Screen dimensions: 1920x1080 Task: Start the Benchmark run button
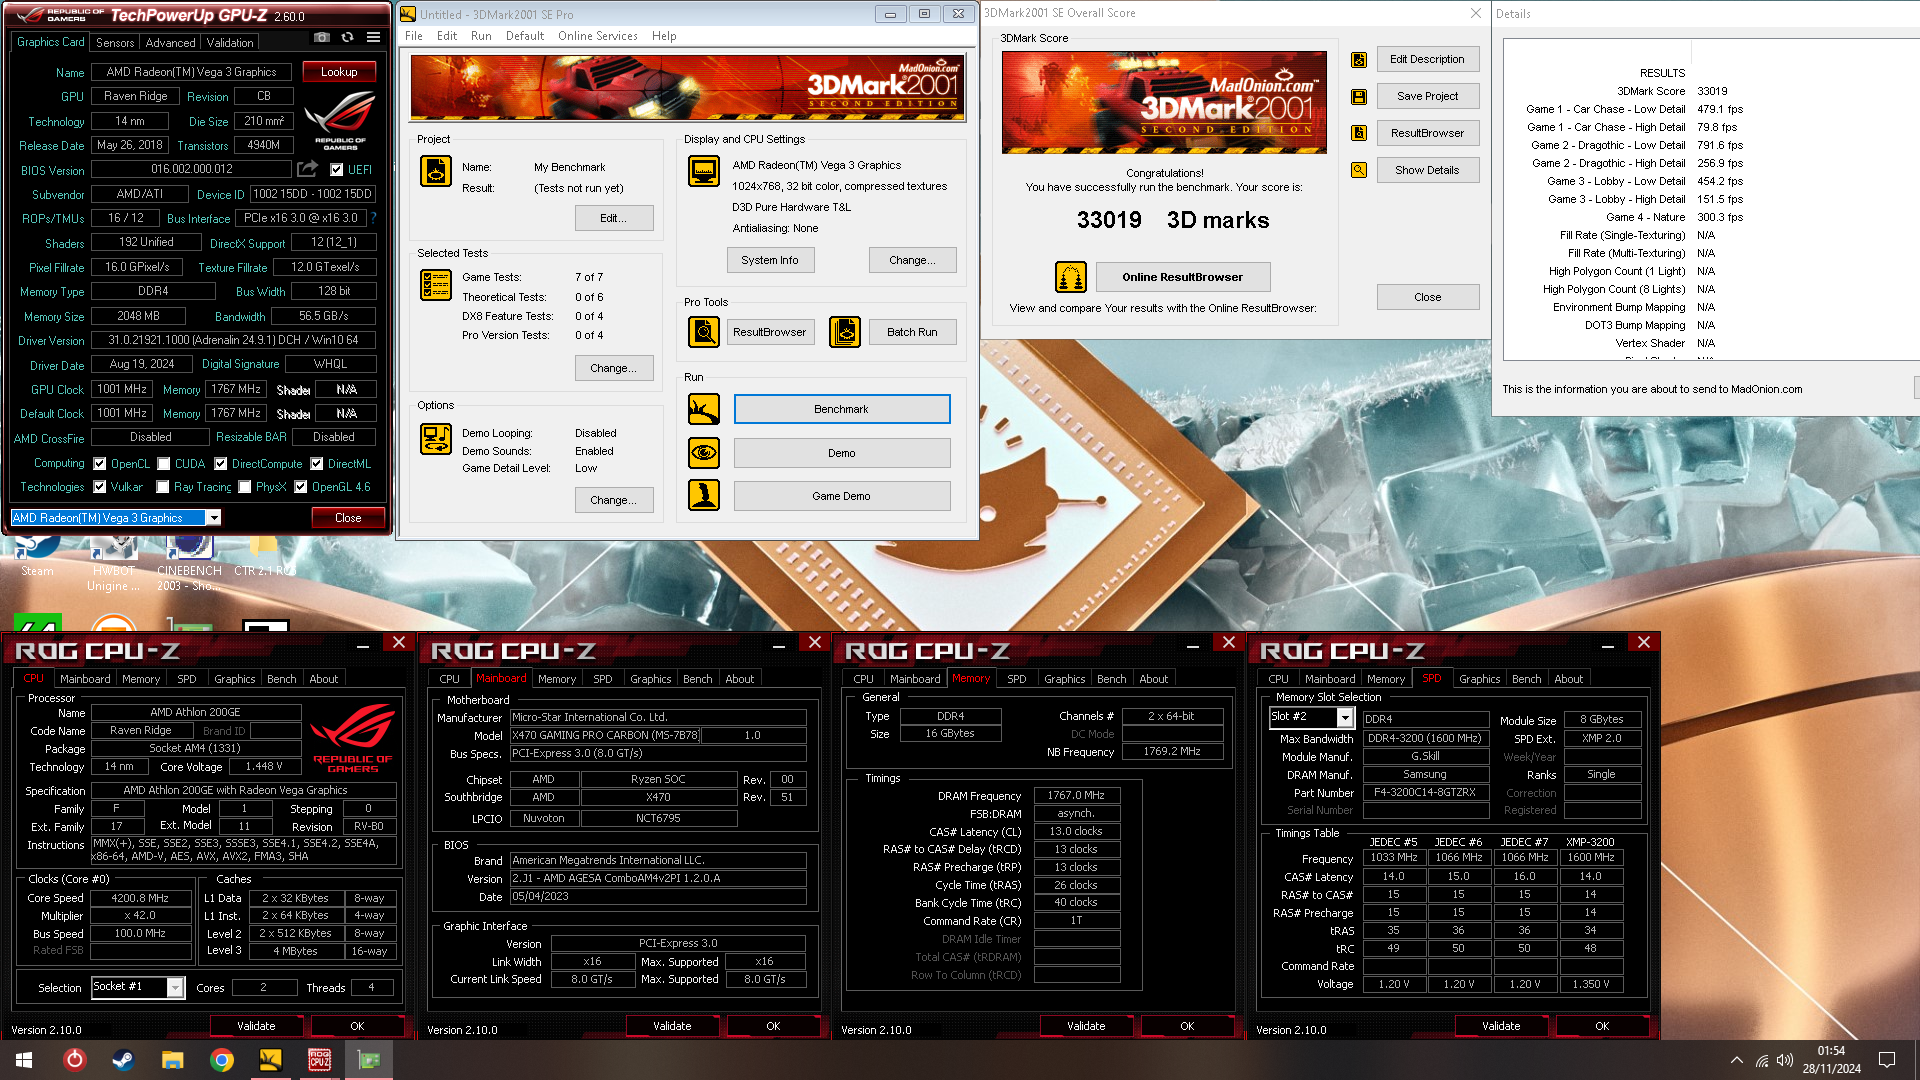(x=842, y=409)
